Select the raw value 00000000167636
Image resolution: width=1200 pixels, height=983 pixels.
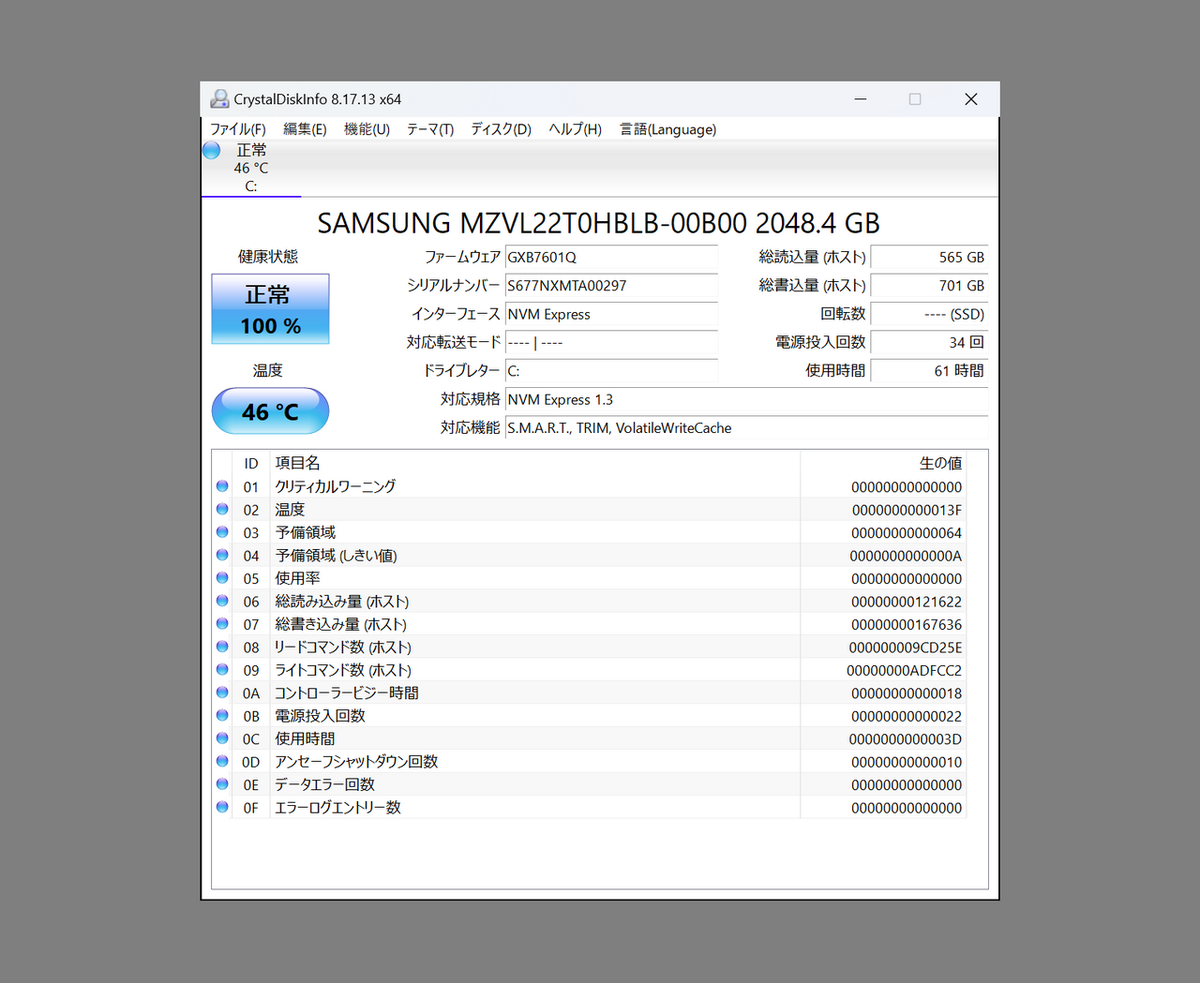906,624
